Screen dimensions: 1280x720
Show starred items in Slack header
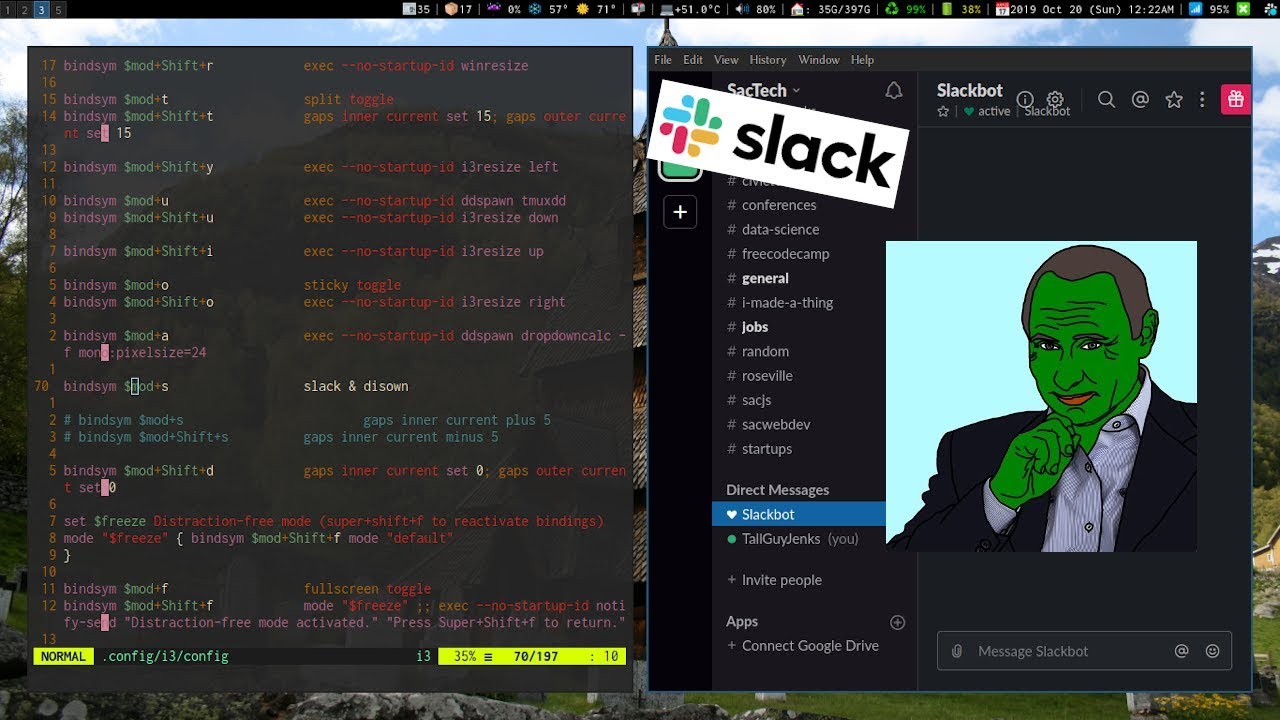1174,99
